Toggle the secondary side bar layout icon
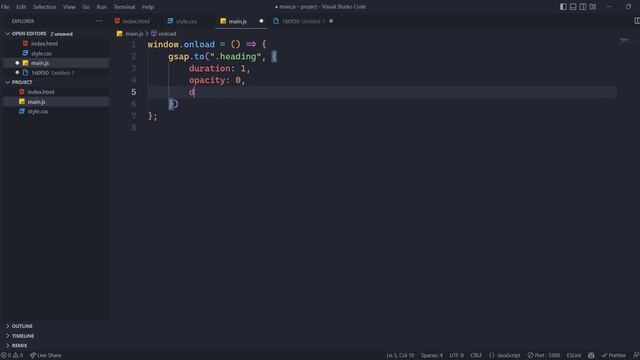This screenshot has height=360, width=640. point(583,7)
